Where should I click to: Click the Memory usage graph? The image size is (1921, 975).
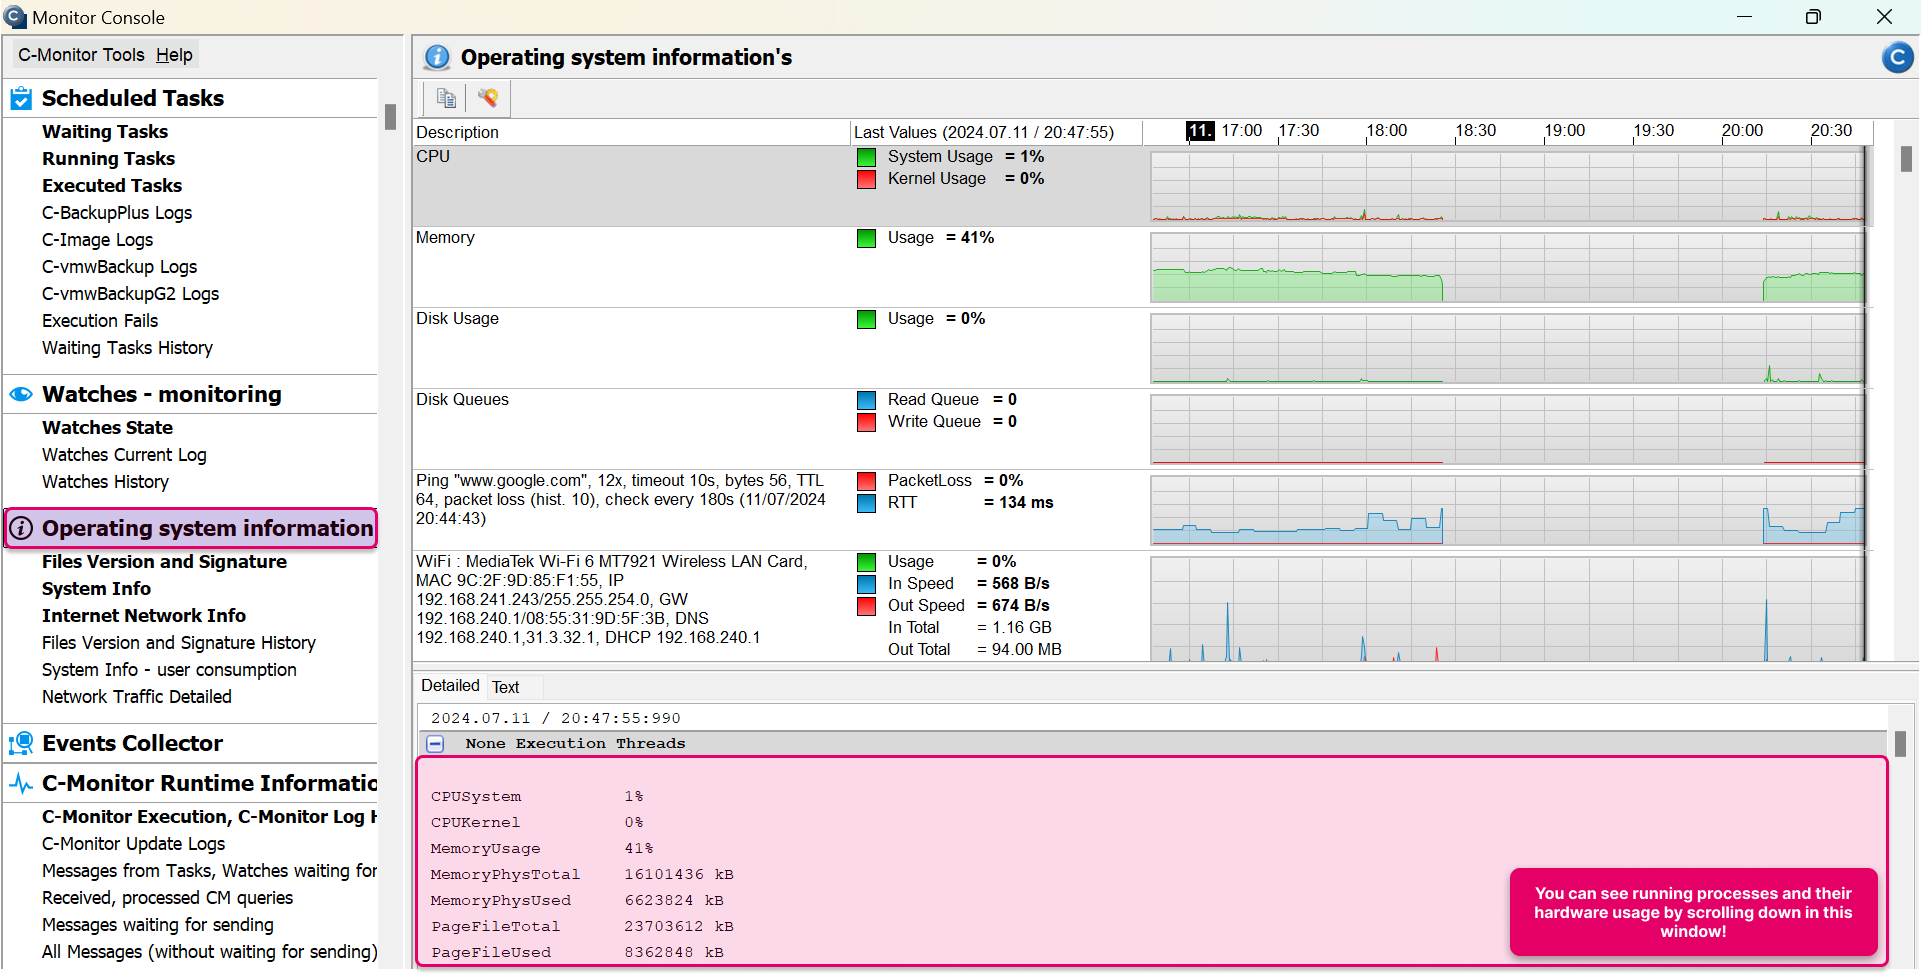point(1508,267)
